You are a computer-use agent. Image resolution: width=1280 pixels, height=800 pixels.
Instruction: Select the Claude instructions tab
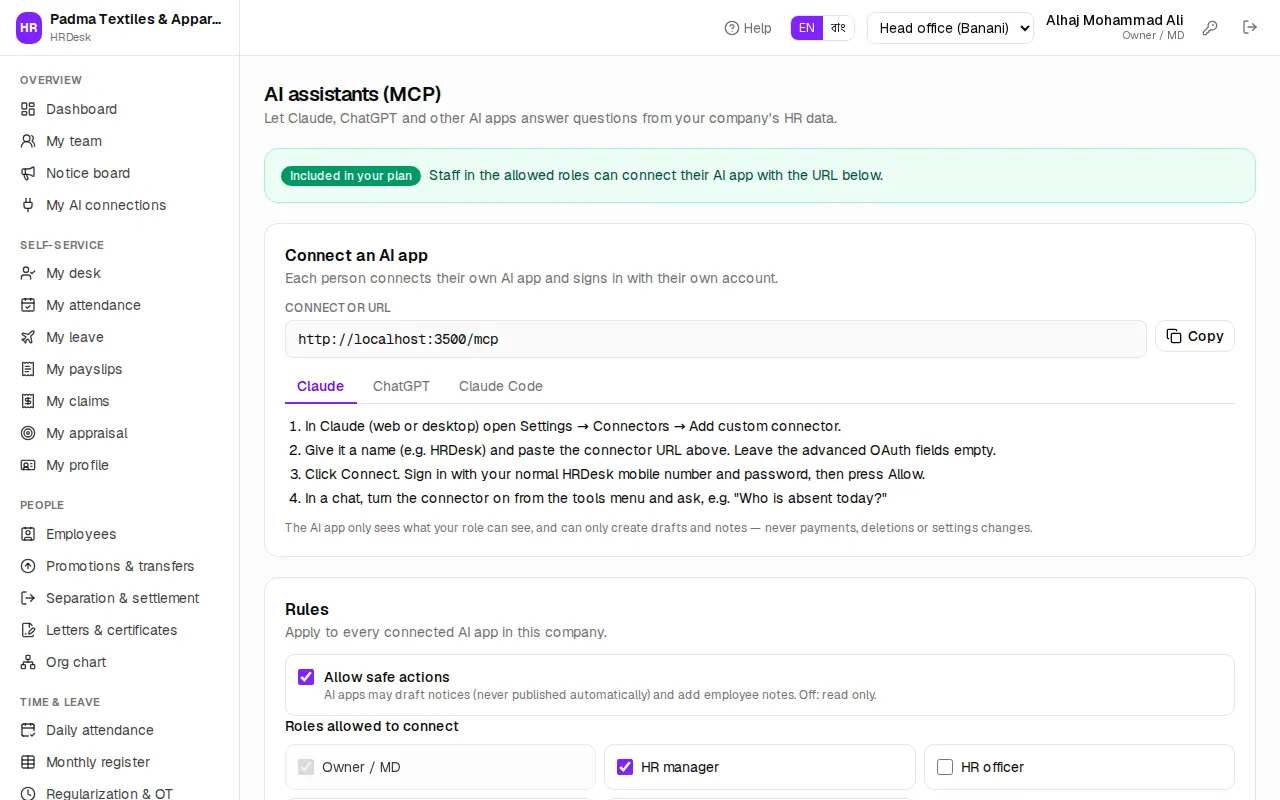pos(320,386)
